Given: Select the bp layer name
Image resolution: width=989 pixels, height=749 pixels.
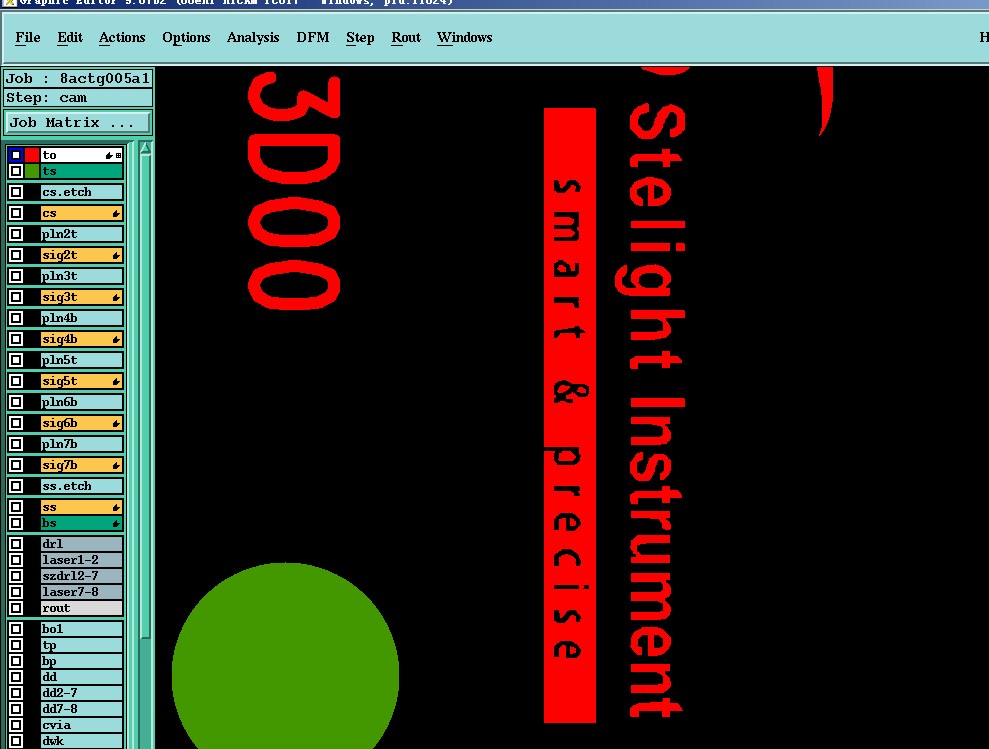Looking at the screenshot, I should (81, 661).
